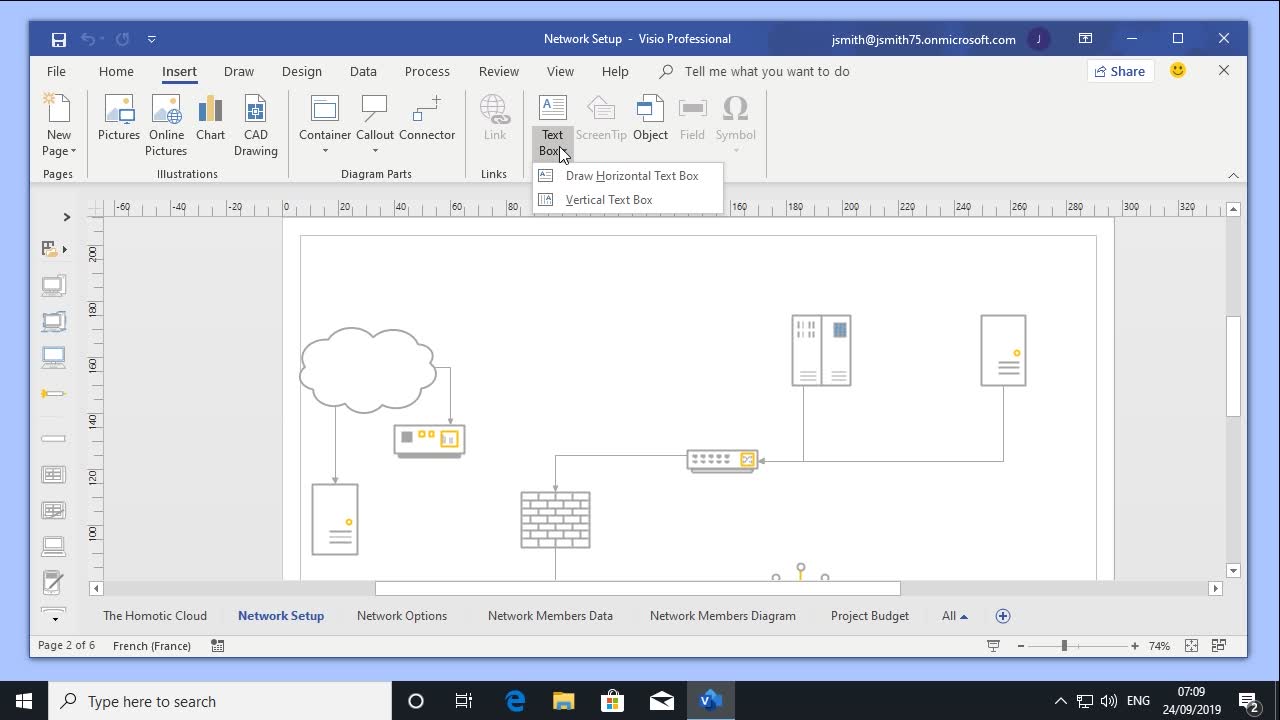Switch to the Network Options page tab
This screenshot has height=720, width=1280.
[x=402, y=616]
